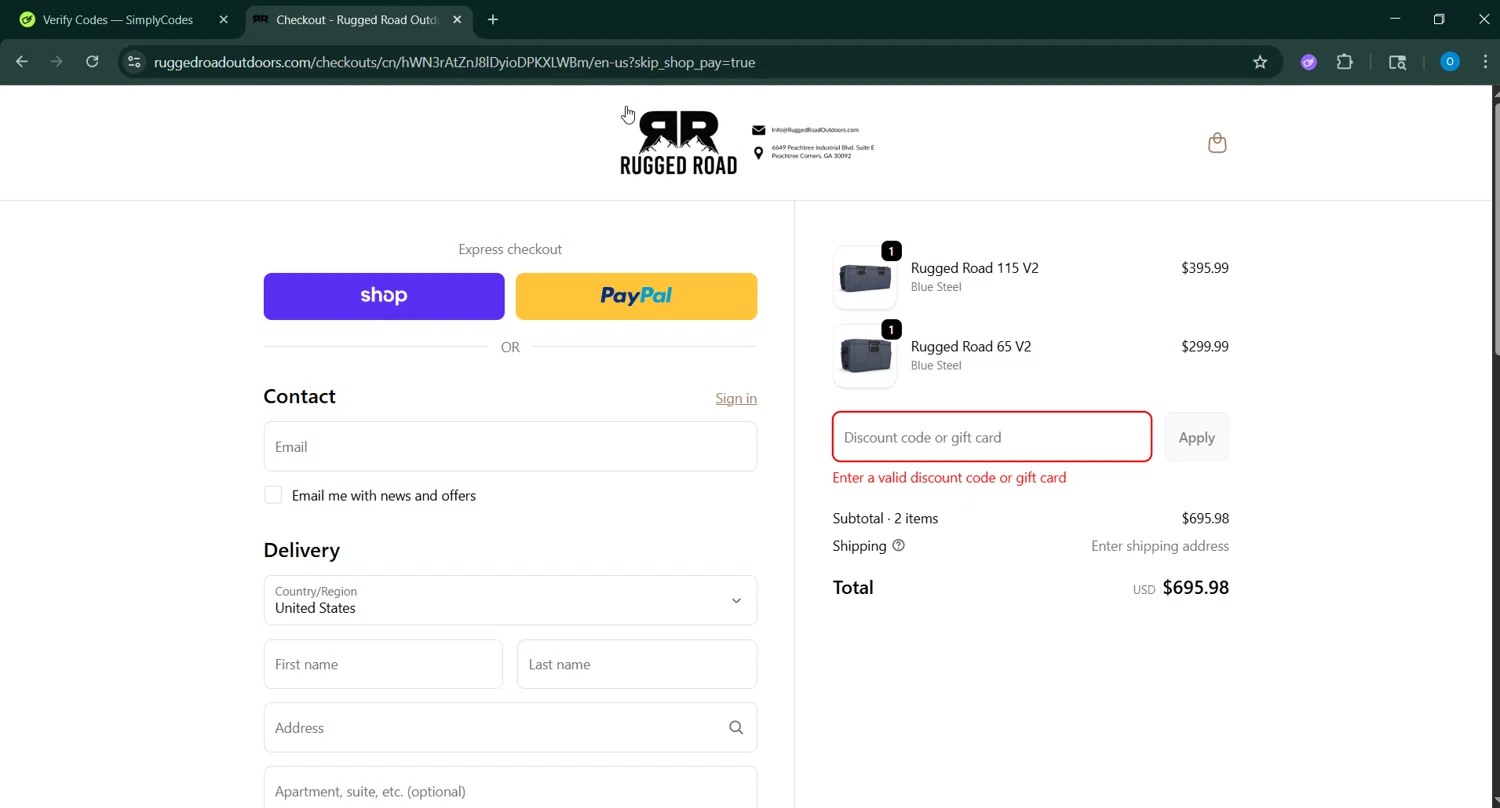Switch to Checkout Rugged Road tab

click(x=358, y=19)
